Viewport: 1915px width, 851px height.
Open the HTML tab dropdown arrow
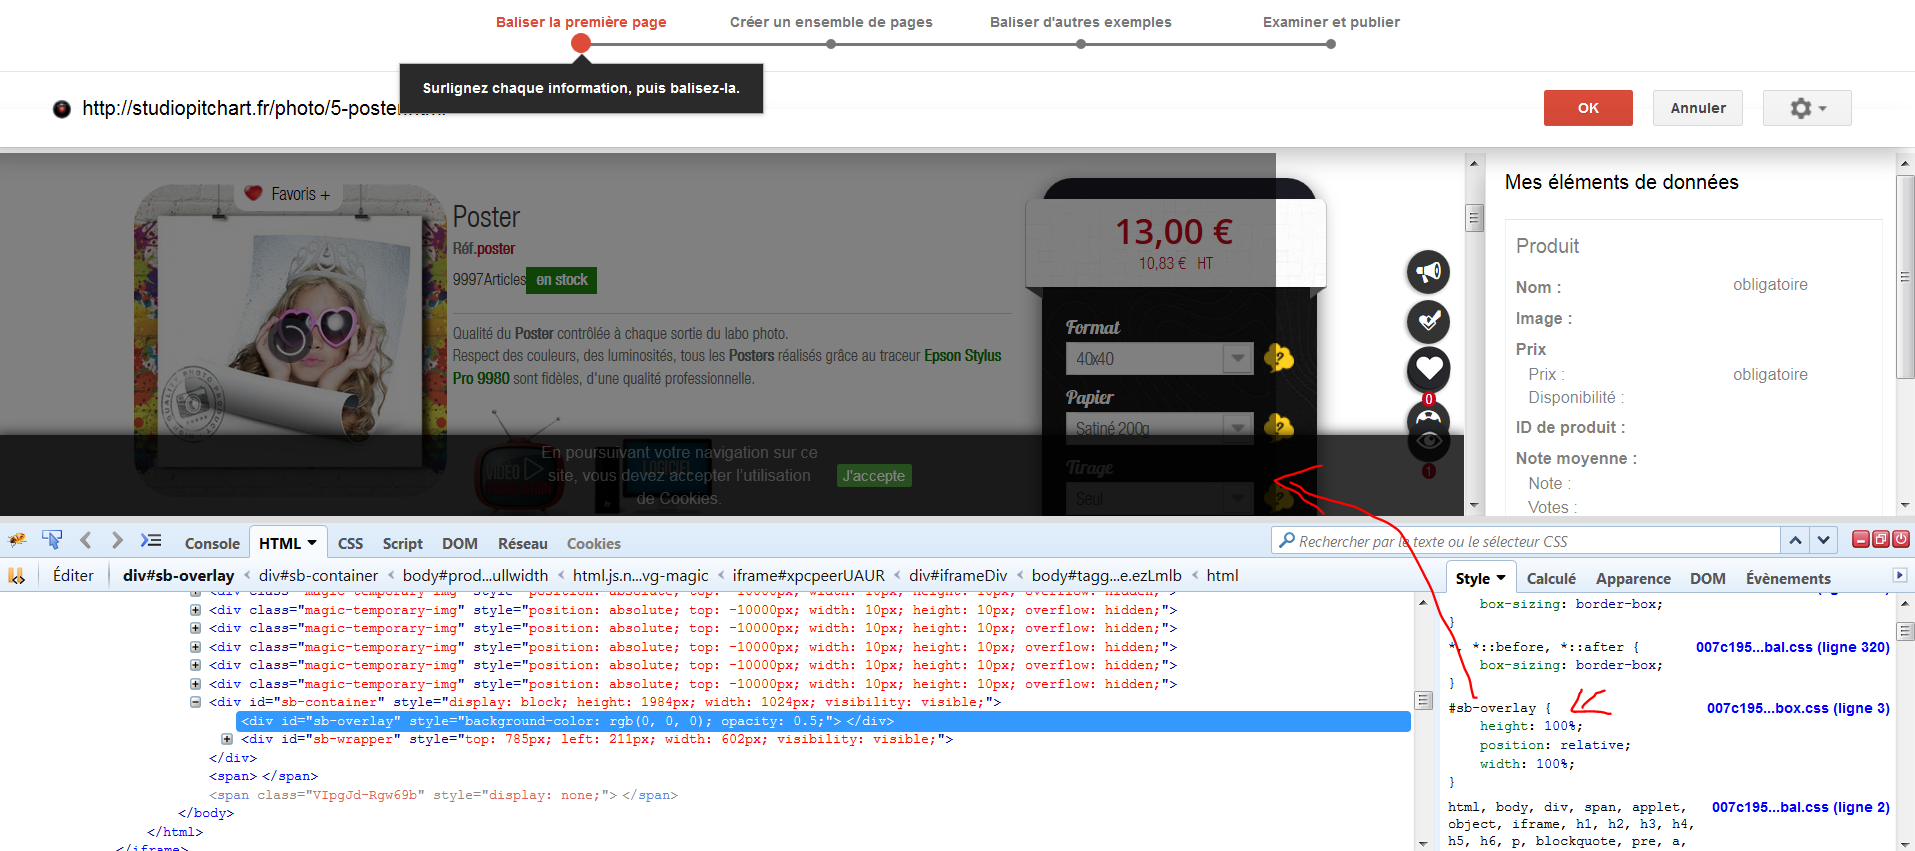click(312, 543)
